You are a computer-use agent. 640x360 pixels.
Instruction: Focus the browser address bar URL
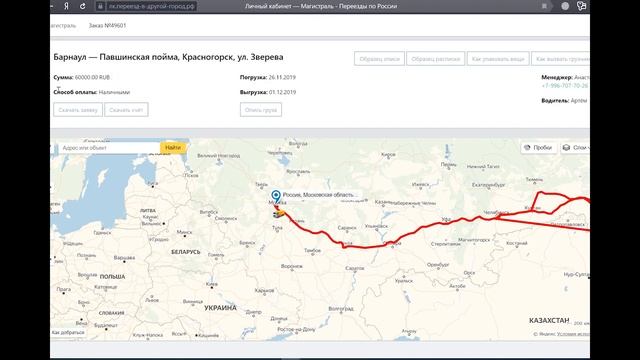(x=151, y=6)
